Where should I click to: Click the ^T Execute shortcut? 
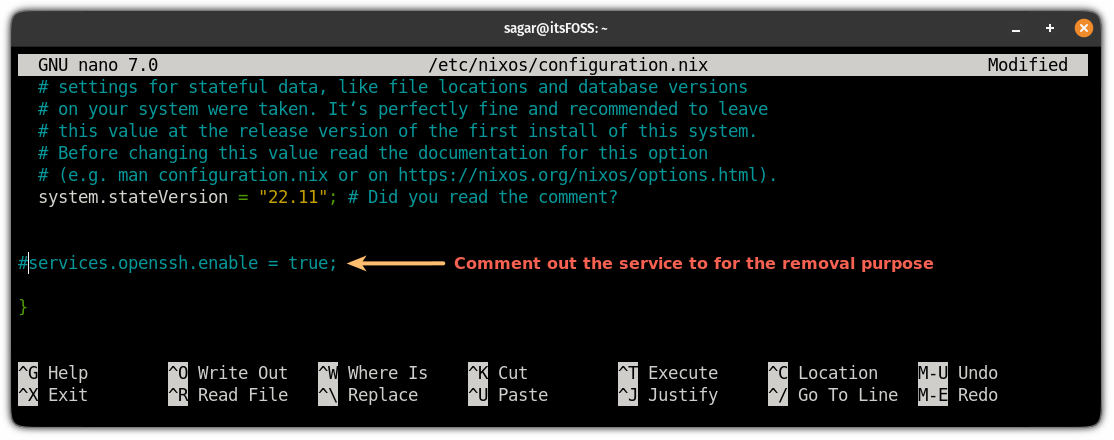pos(668,373)
